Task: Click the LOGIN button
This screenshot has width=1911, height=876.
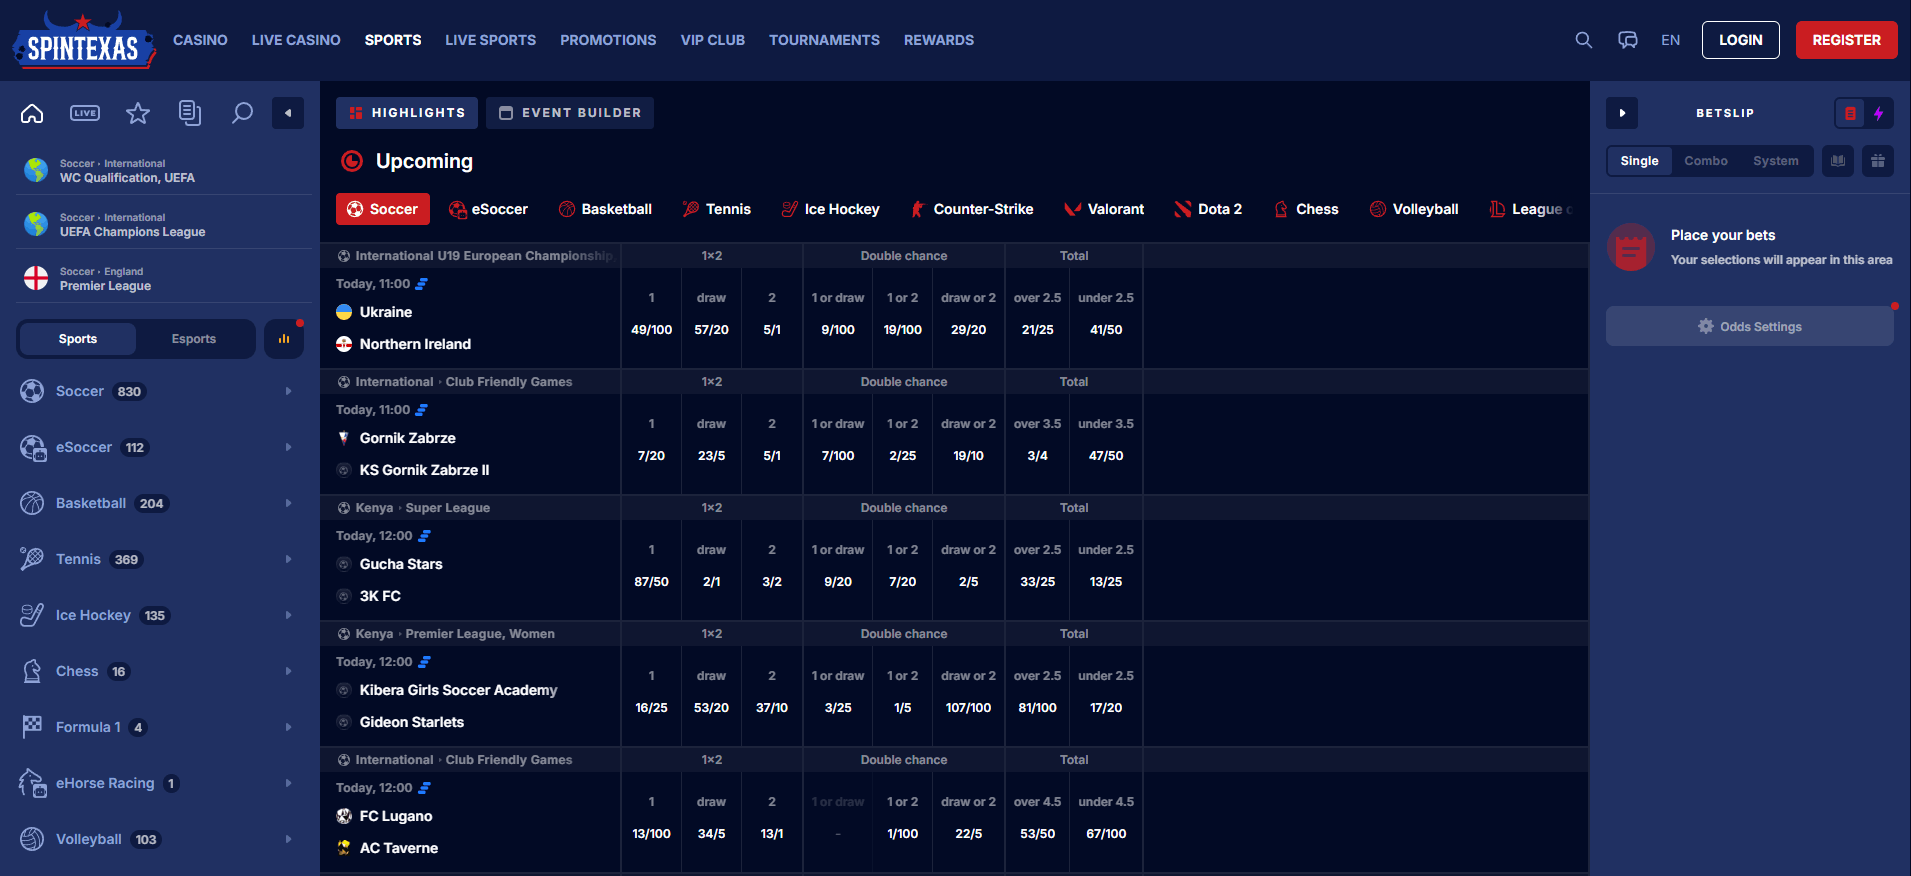Action: pyautogui.click(x=1740, y=40)
